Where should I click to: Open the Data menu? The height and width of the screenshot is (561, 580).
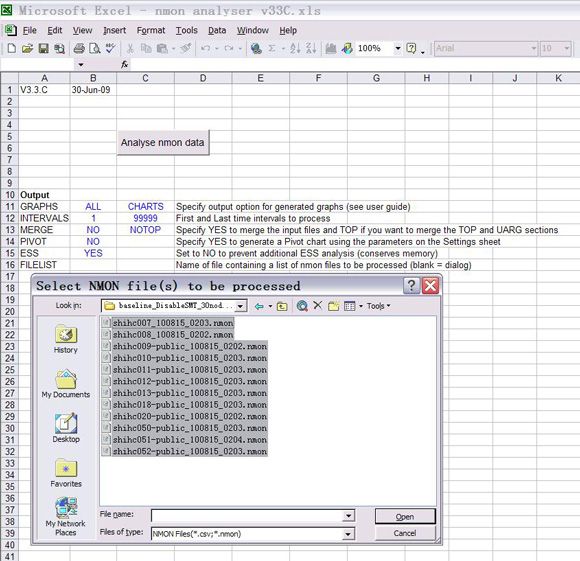pyautogui.click(x=217, y=30)
